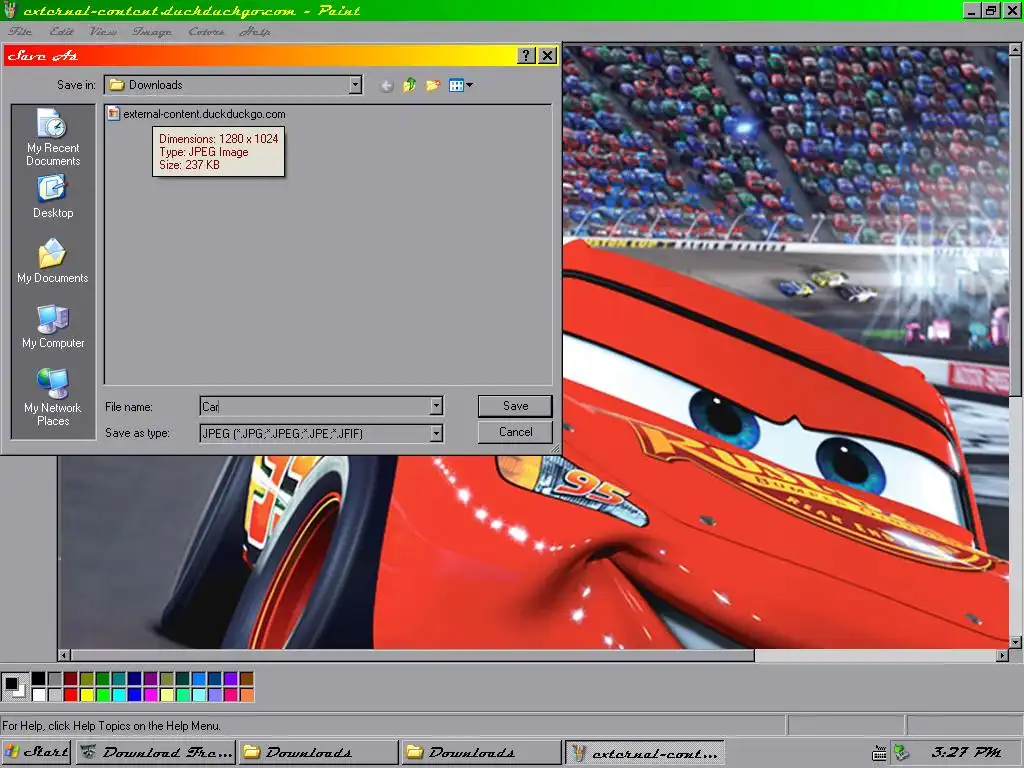The image size is (1024, 768).
Task: Click the file icon beside external-content.duckduckgo.com
Action: [114, 114]
